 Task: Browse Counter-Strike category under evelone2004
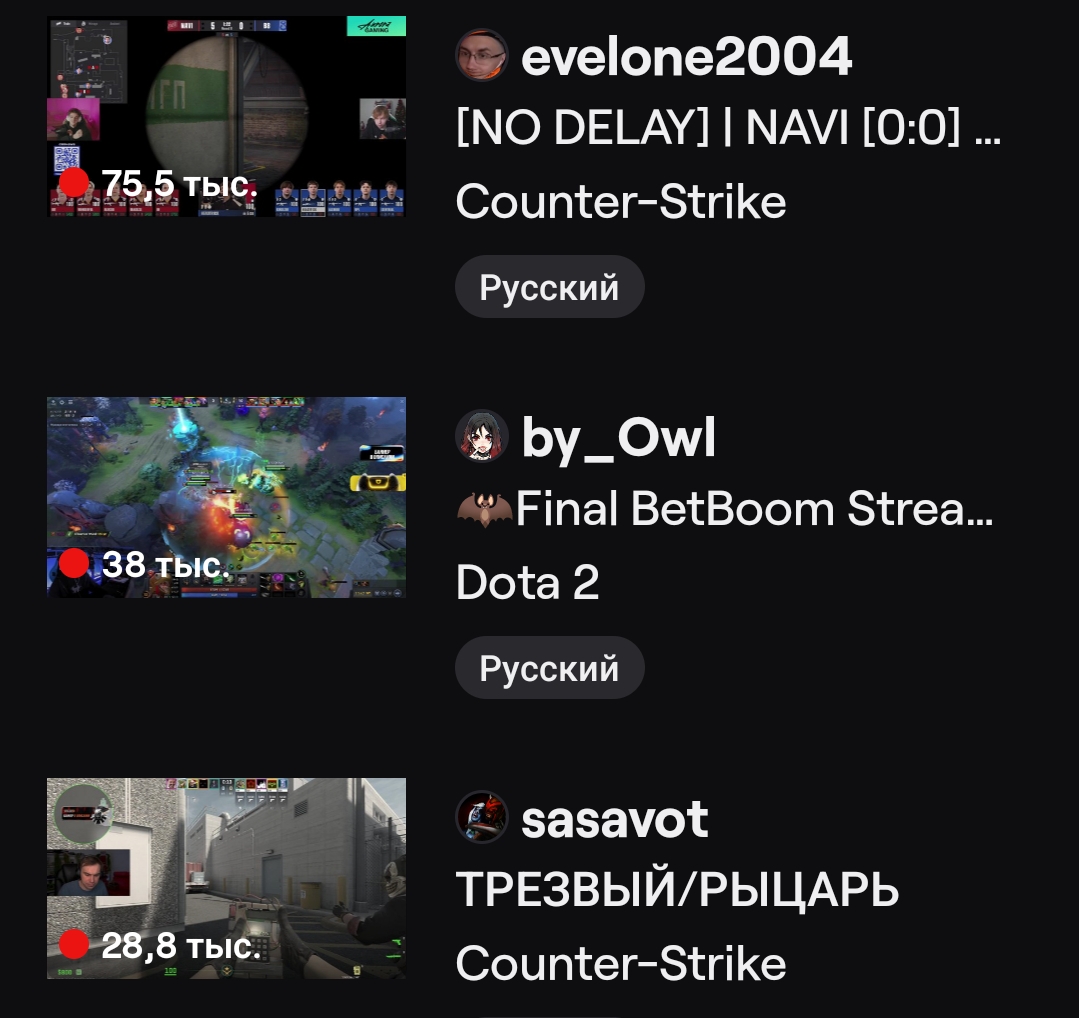(x=621, y=202)
